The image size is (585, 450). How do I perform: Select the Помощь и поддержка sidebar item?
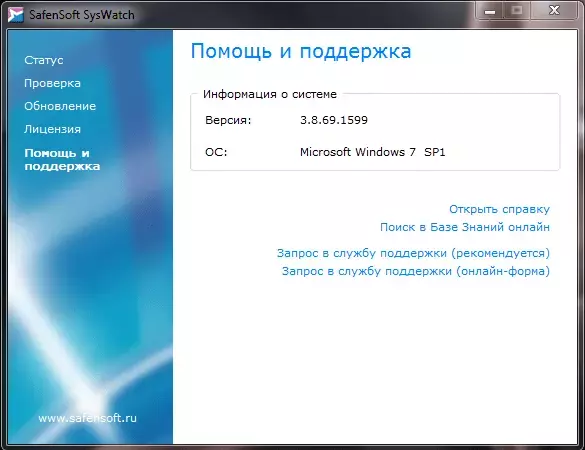click(x=62, y=160)
